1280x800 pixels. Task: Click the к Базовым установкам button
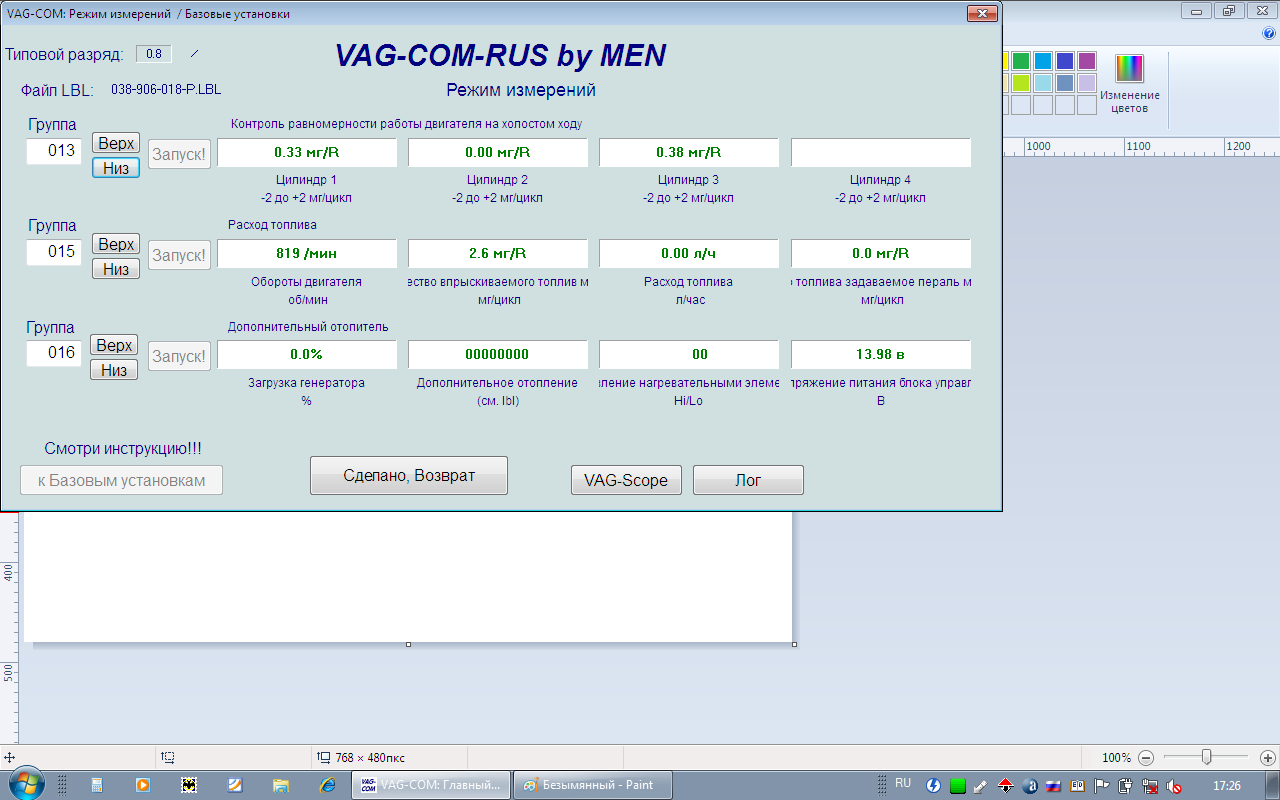pos(121,480)
